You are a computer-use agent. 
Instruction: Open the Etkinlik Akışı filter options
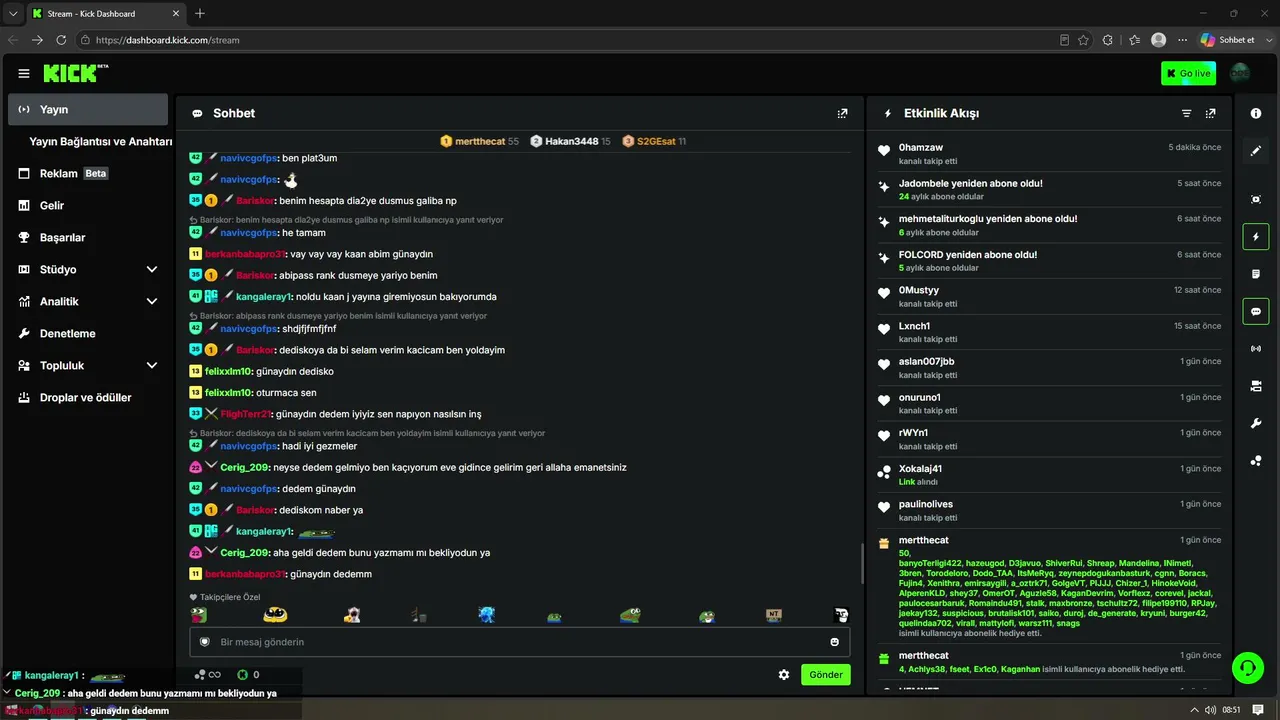pyautogui.click(x=1187, y=114)
